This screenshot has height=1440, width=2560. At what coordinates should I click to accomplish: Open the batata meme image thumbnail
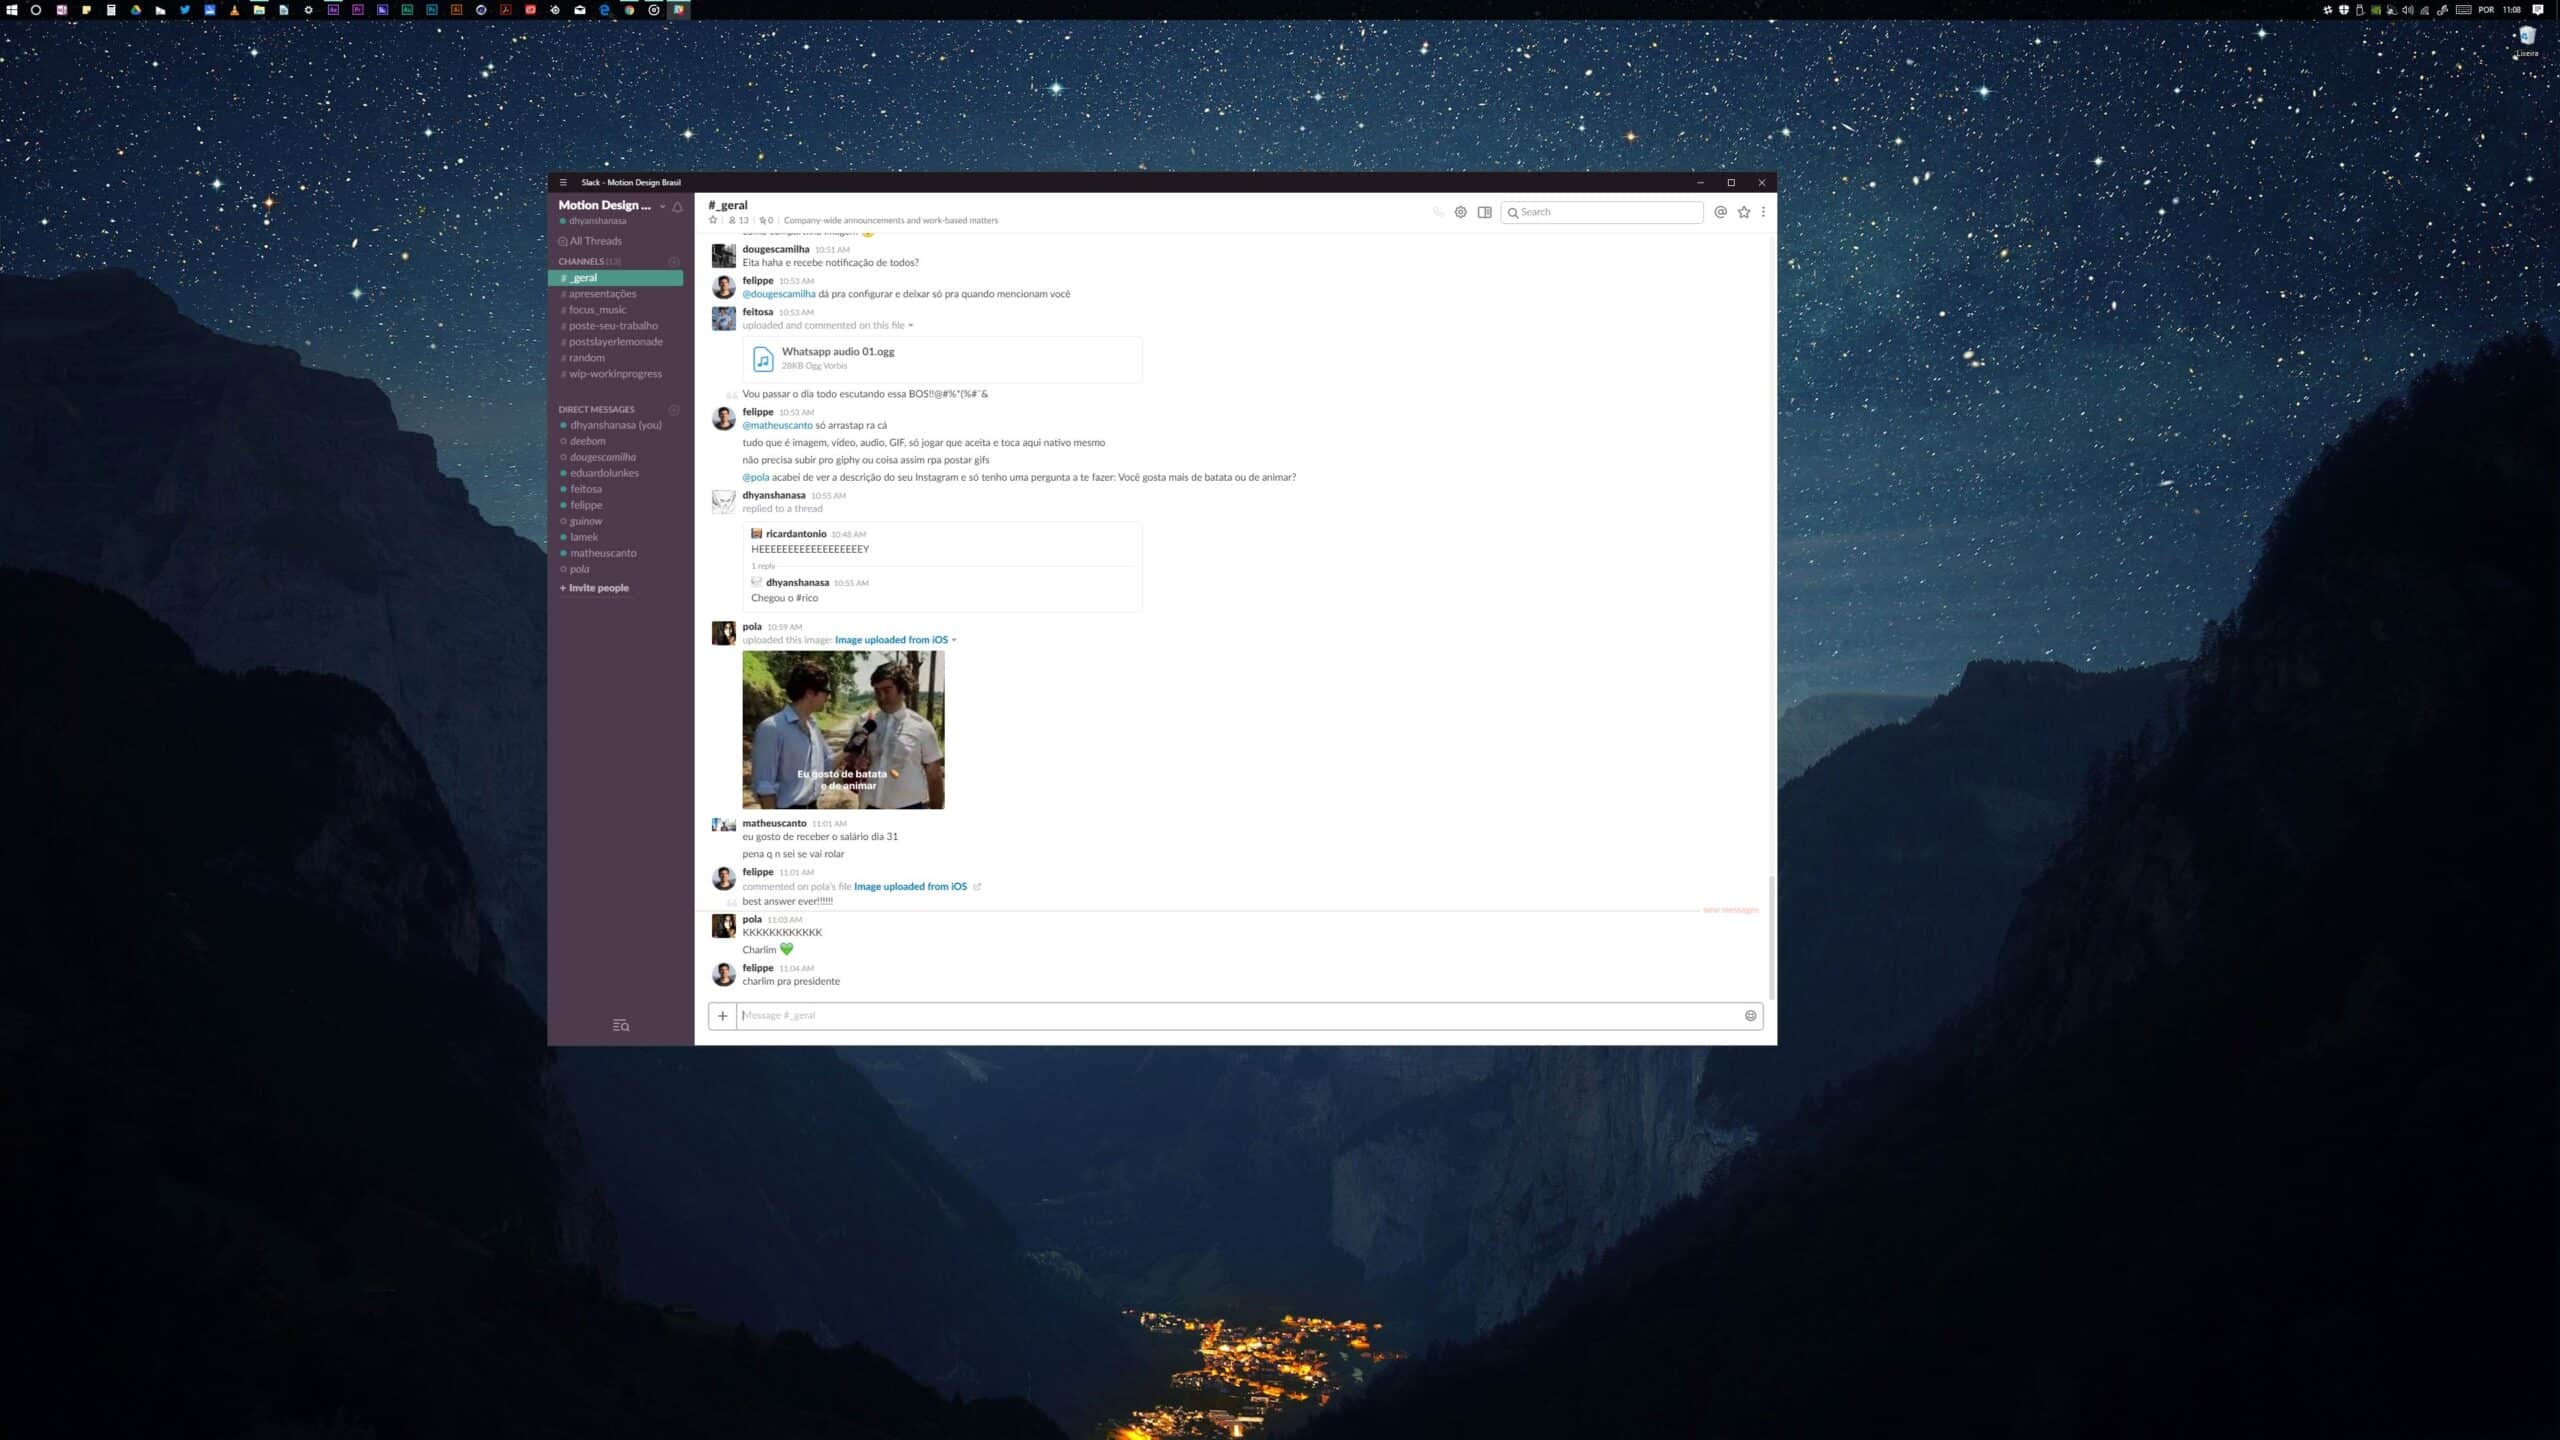(843, 730)
